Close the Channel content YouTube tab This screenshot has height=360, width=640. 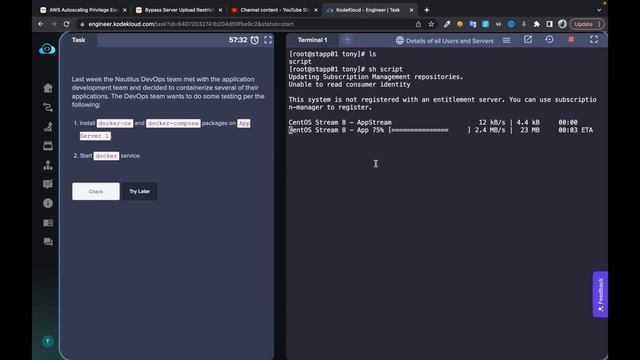[316, 10]
